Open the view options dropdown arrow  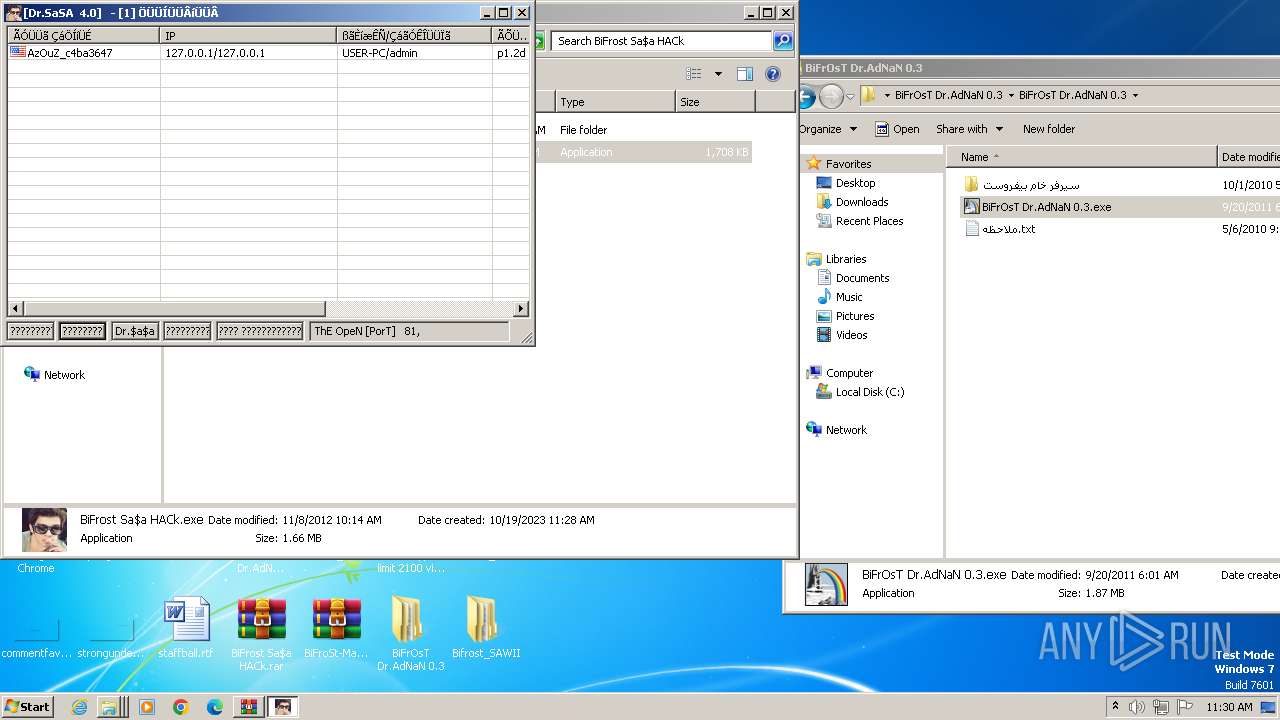pos(718,74)
